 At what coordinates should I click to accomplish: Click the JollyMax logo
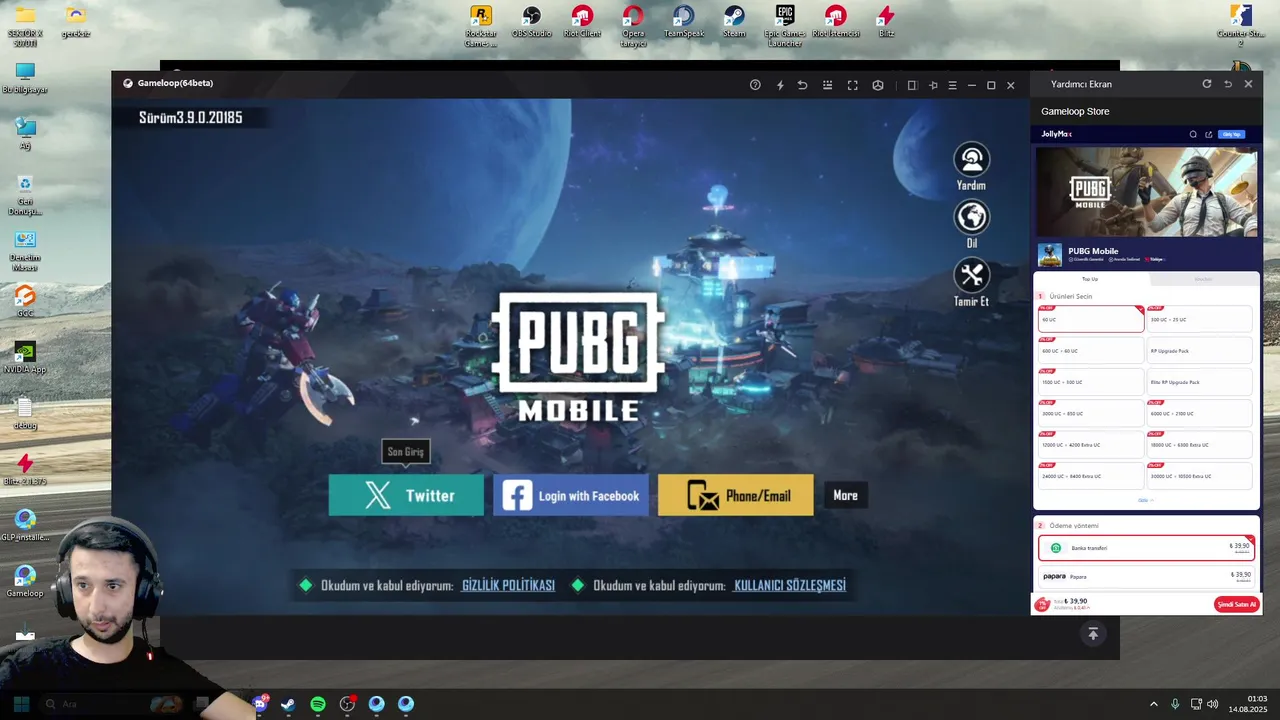(x=1056, y=134)
